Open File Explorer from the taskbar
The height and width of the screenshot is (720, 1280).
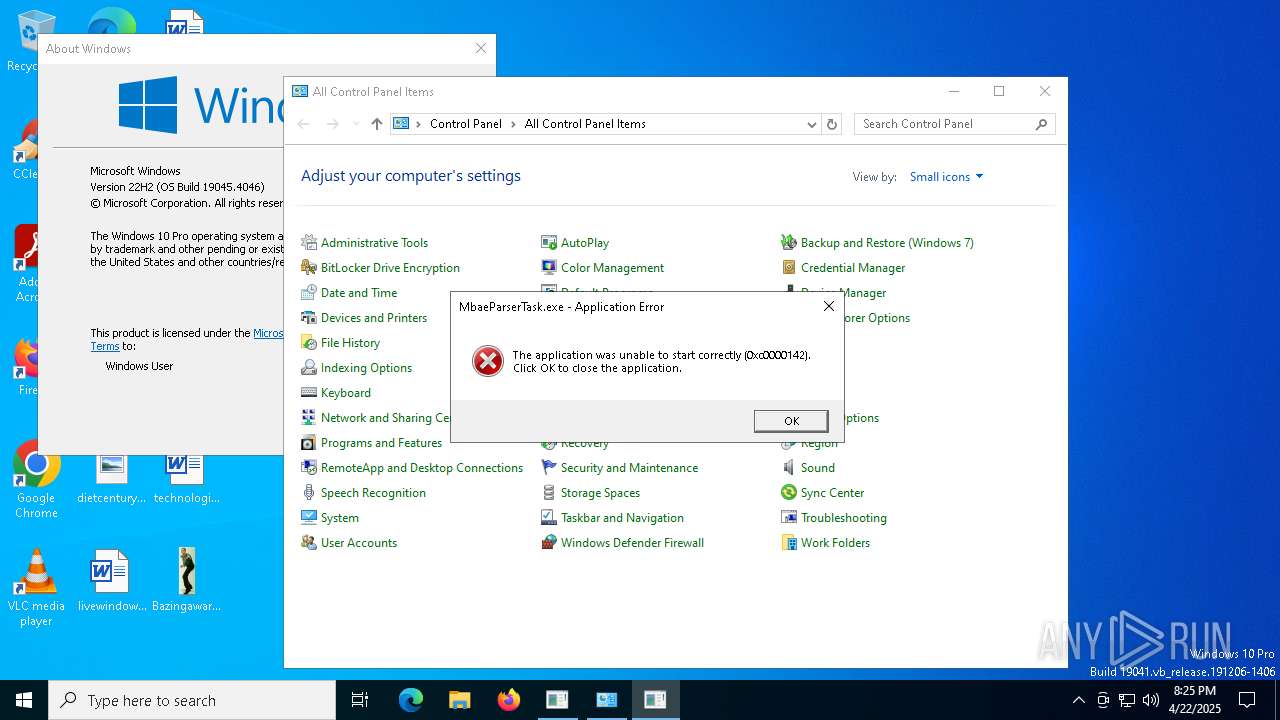click(x=459, y=700)
